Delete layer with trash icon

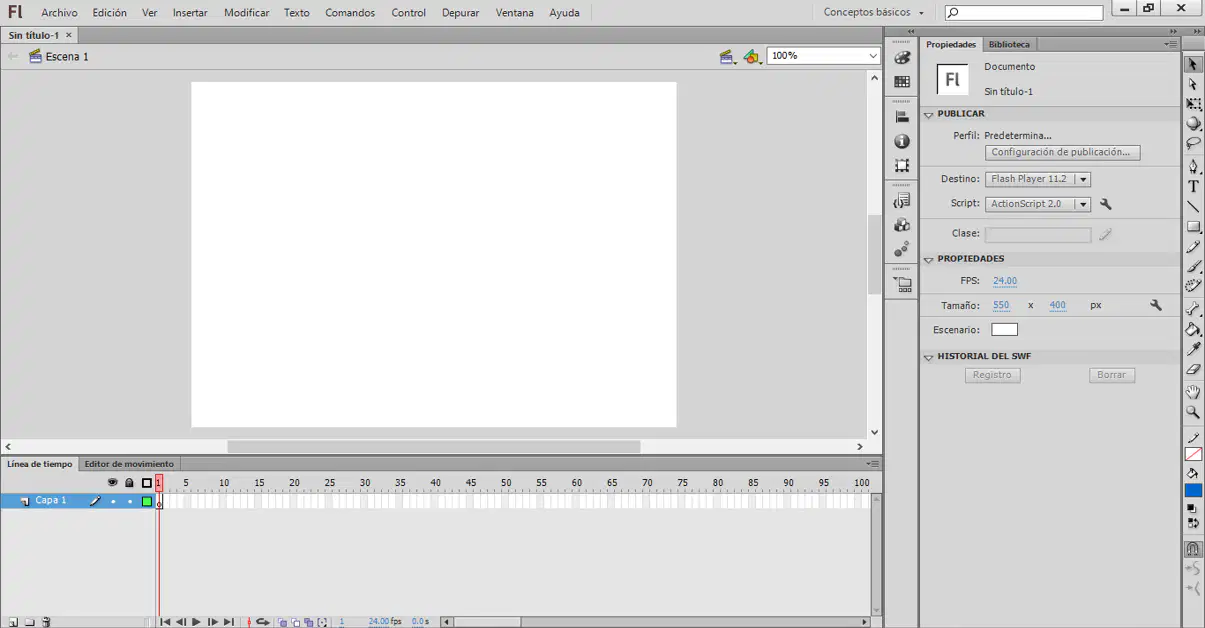46,622
